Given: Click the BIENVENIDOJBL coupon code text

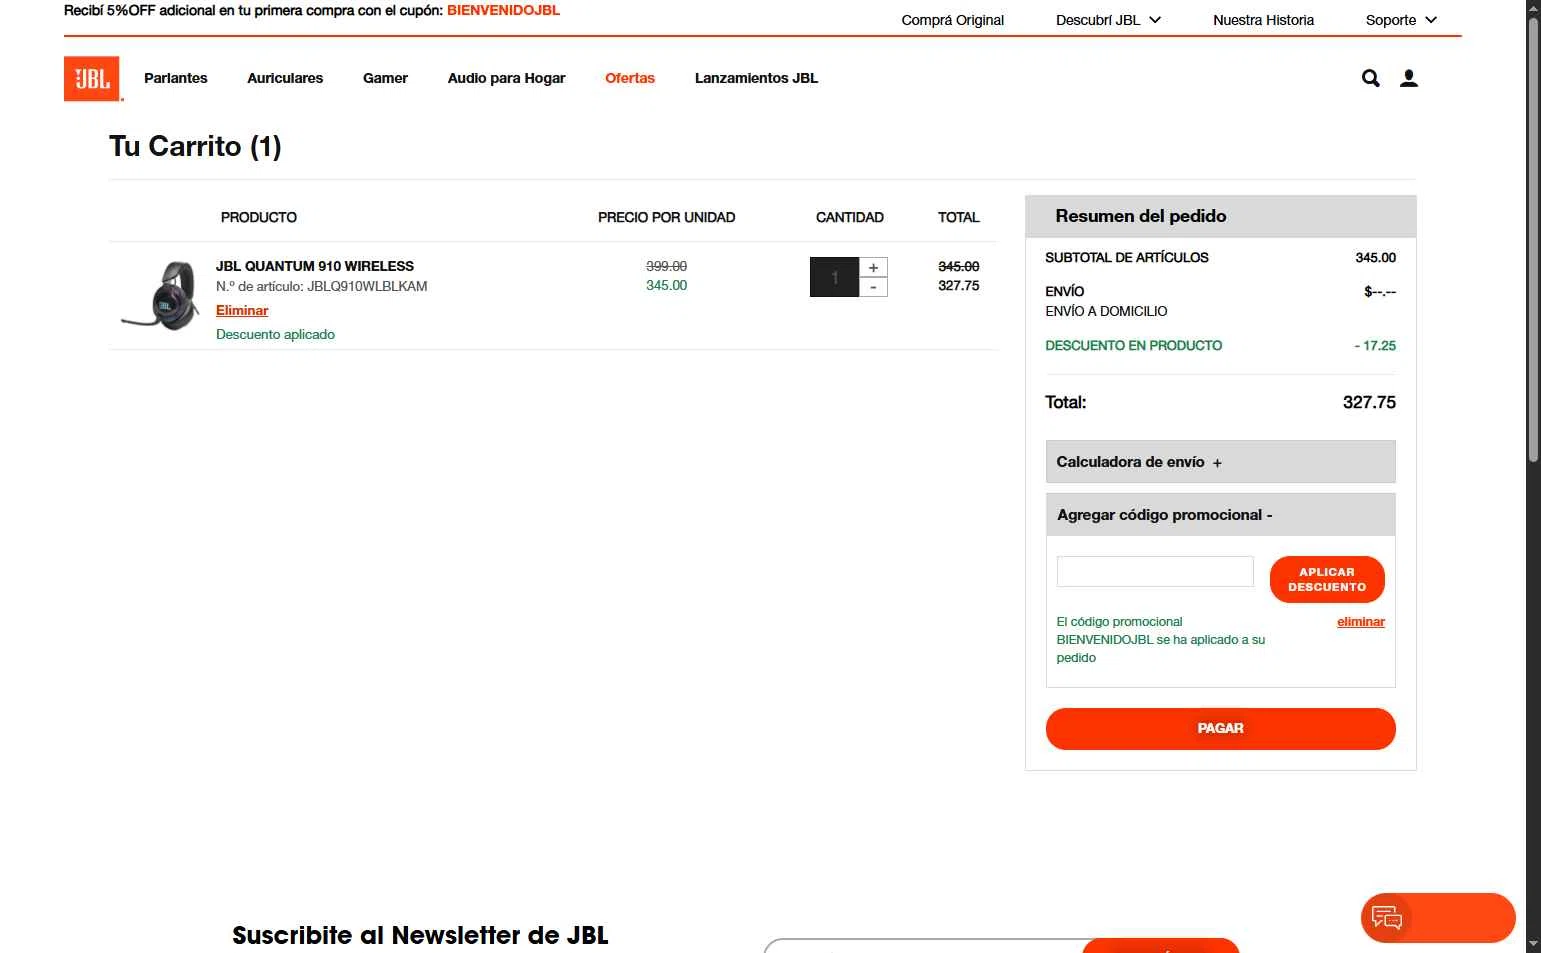Looking at the screenshot, I should tap(503, 10).
